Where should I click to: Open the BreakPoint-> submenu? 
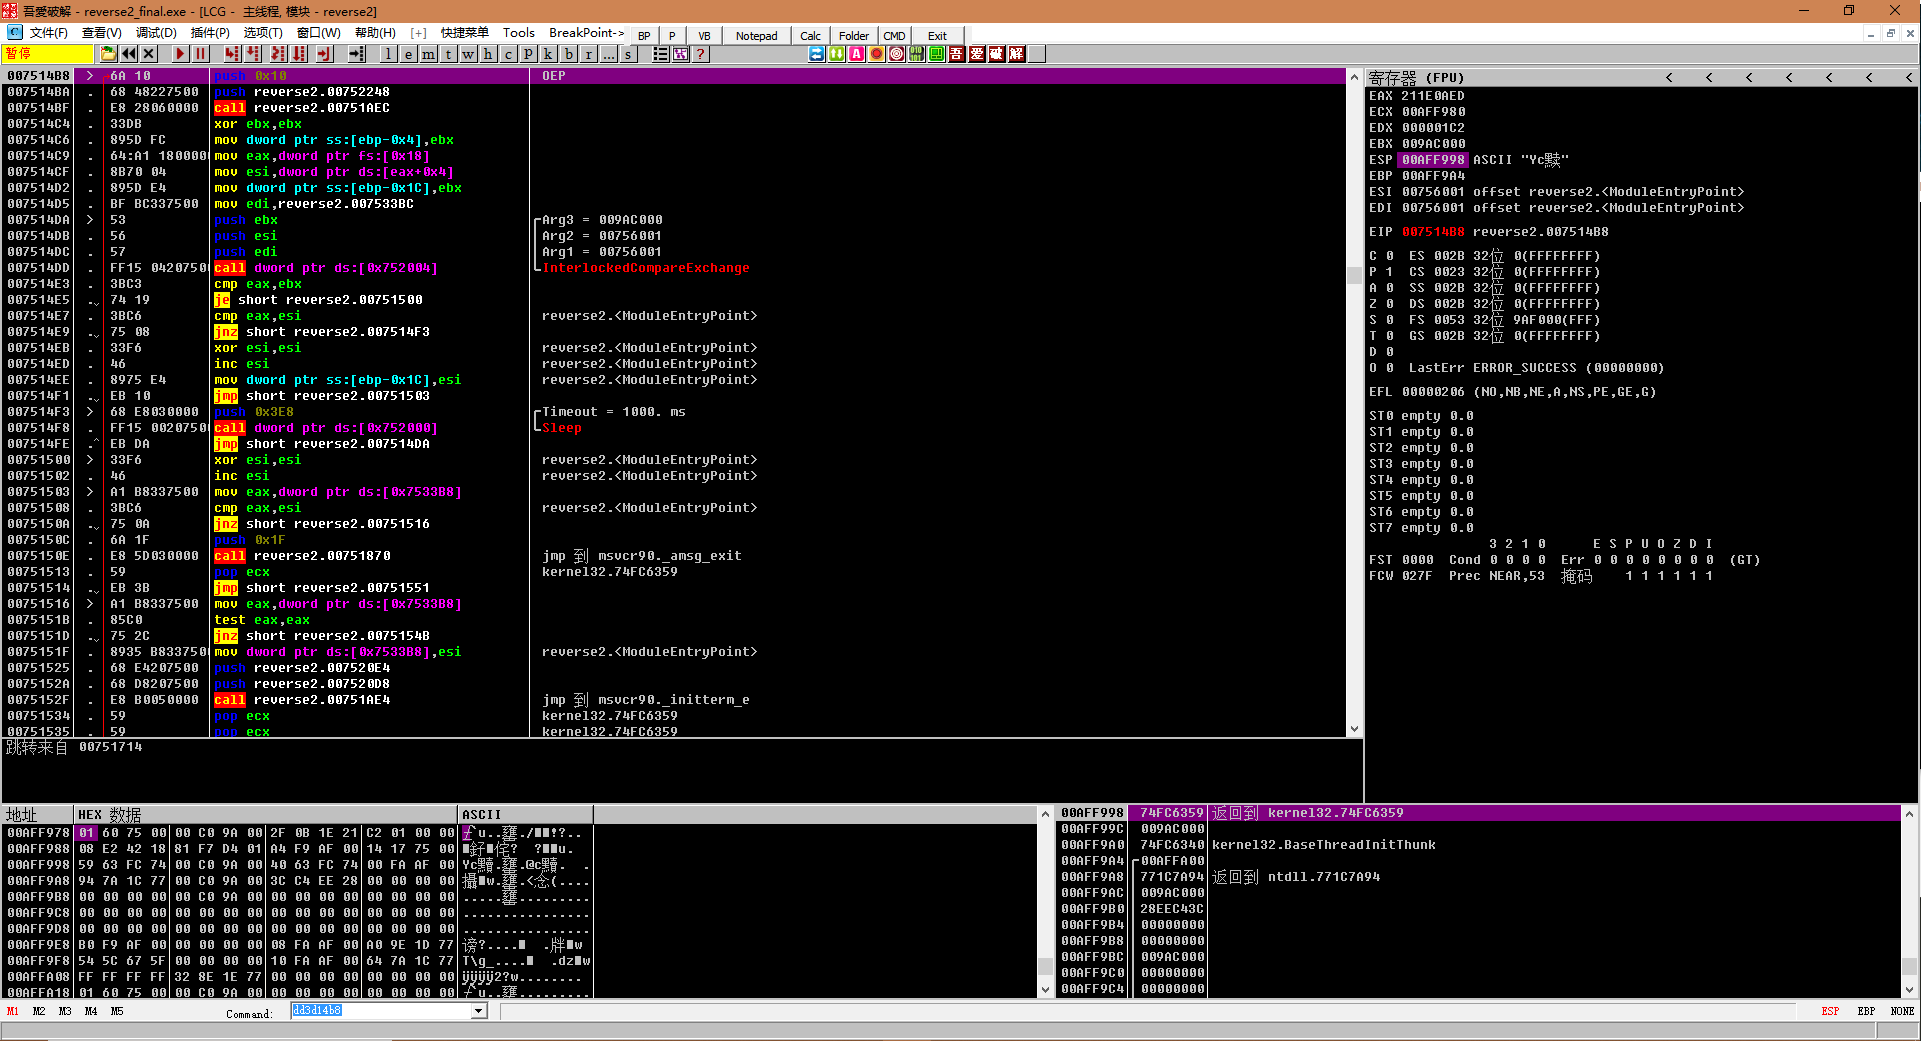pos(587,33)
